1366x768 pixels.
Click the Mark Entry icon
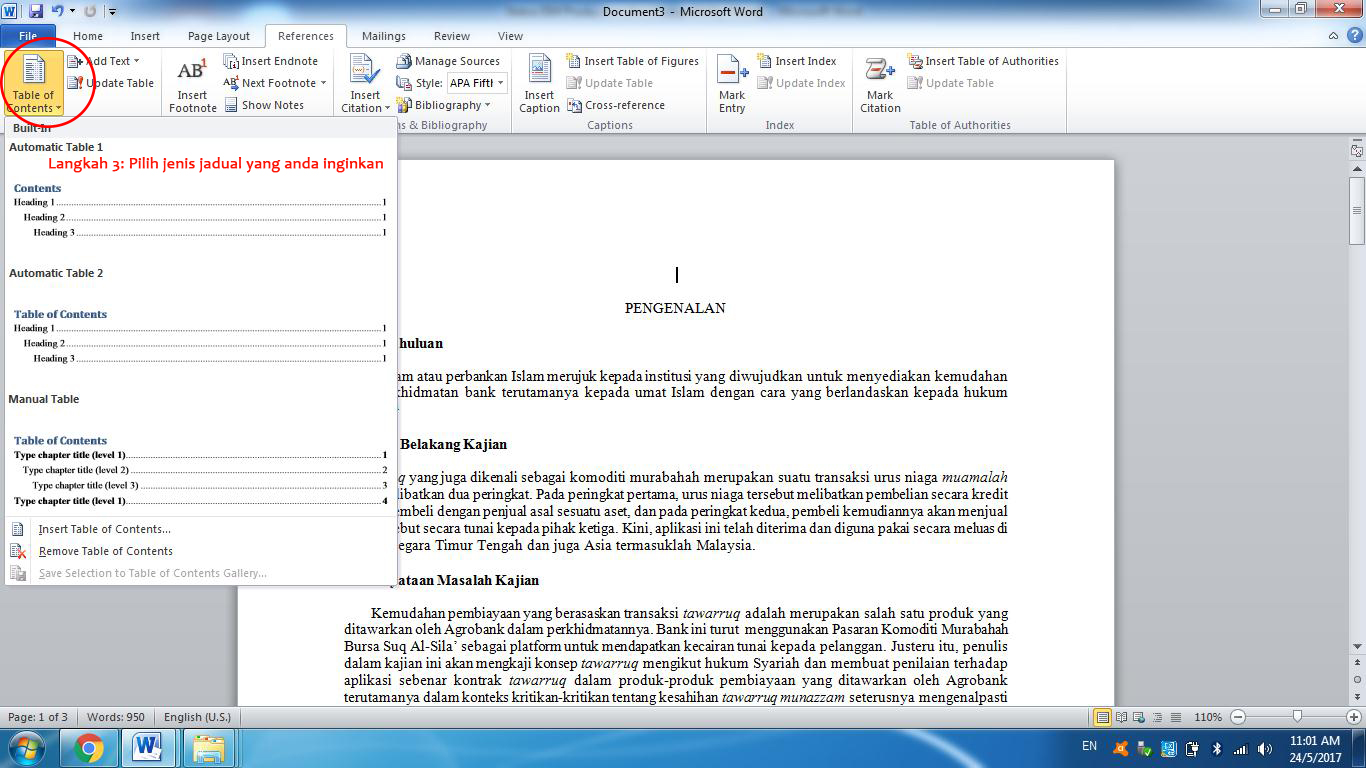click(732, 84)
